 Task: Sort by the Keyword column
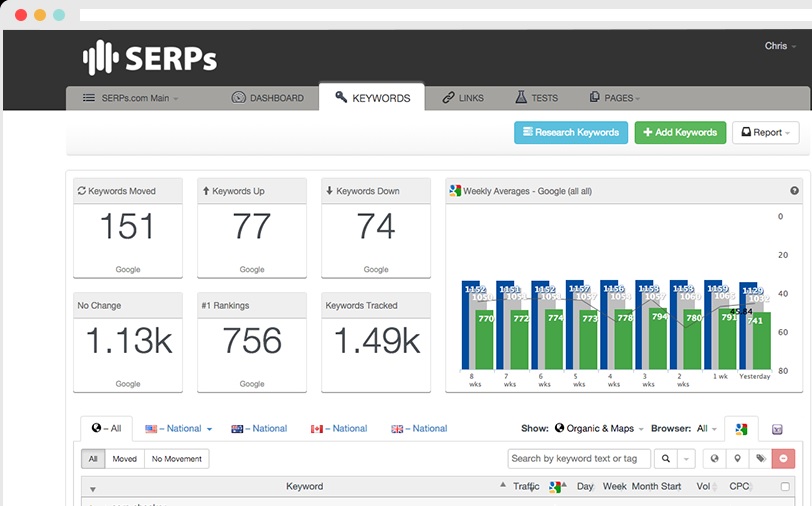click(304, 486)
